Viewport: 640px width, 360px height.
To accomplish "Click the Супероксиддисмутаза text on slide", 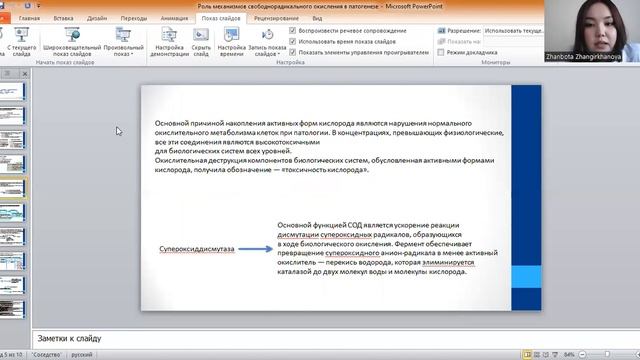I will click(197, 249).
